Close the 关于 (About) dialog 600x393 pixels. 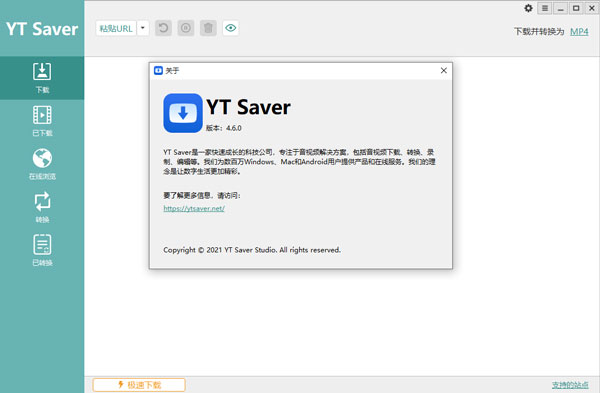[443, 70]
